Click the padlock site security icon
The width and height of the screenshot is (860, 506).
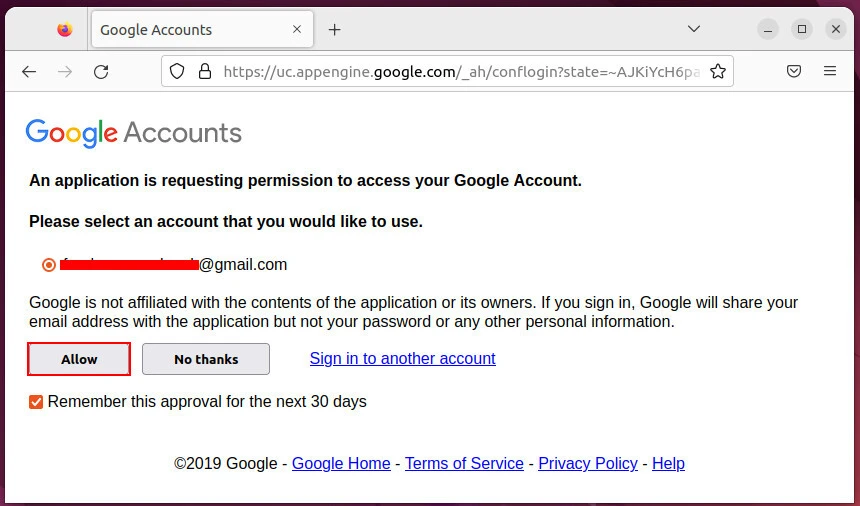(x=205, y=71)
